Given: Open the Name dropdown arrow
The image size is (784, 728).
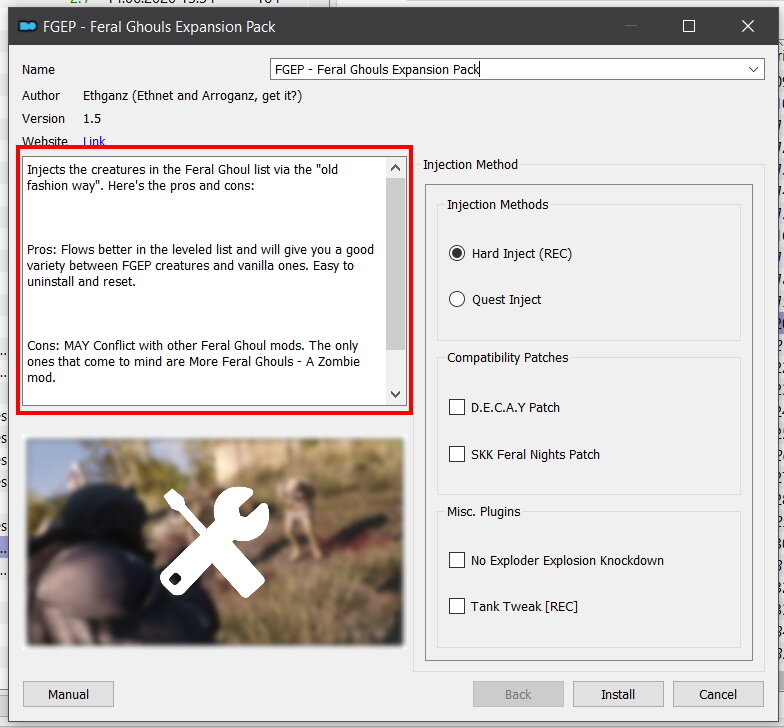Looking at the screenshot, I should click(753, 70).
